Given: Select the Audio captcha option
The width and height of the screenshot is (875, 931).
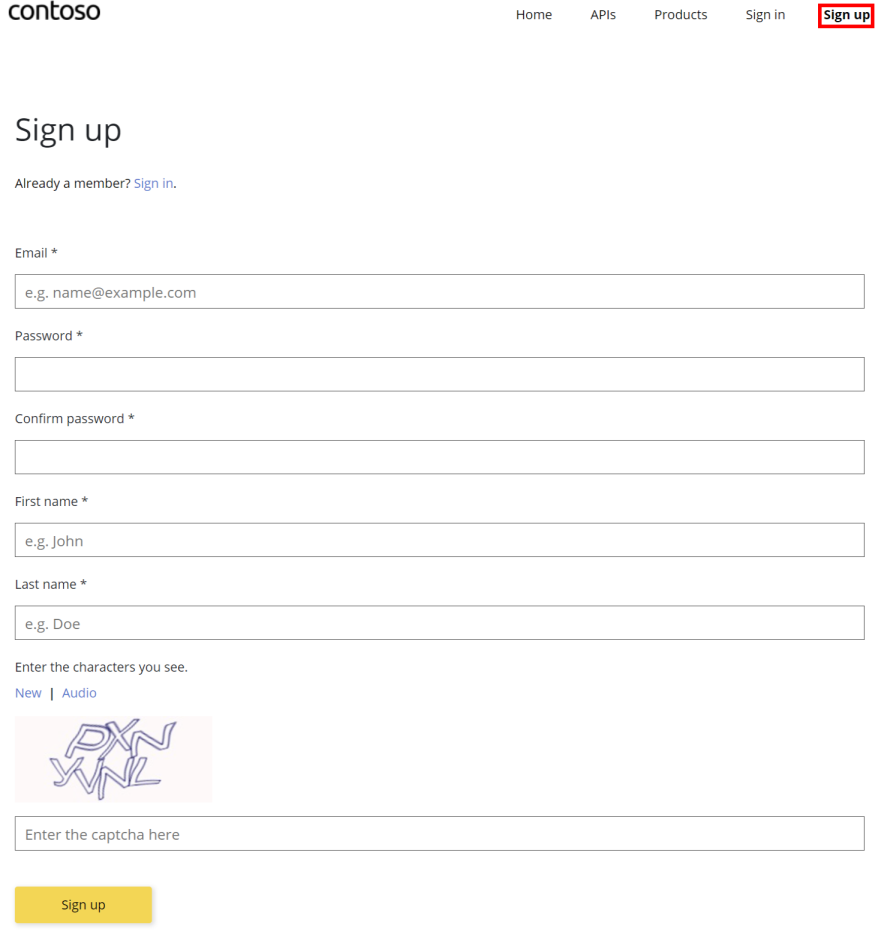Looking at the screenshot, I should (x=78, y=692).
